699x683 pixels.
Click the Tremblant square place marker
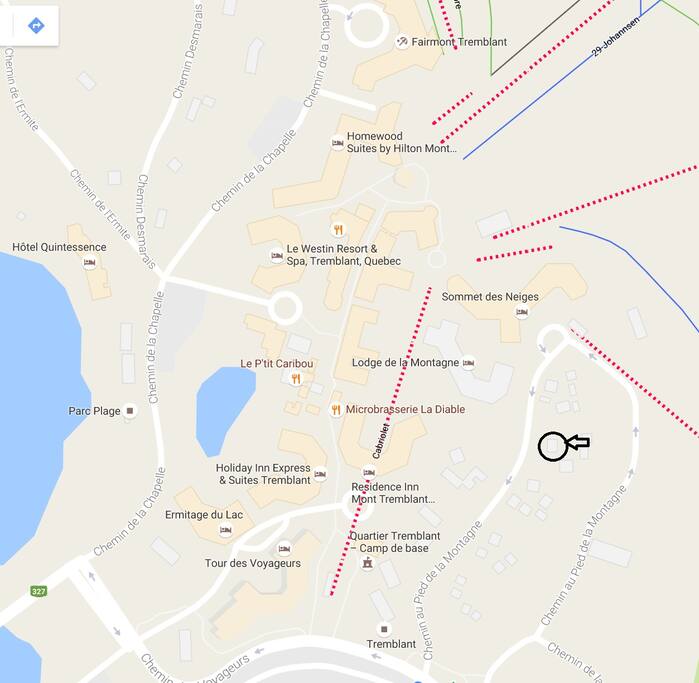click(384, 630)
